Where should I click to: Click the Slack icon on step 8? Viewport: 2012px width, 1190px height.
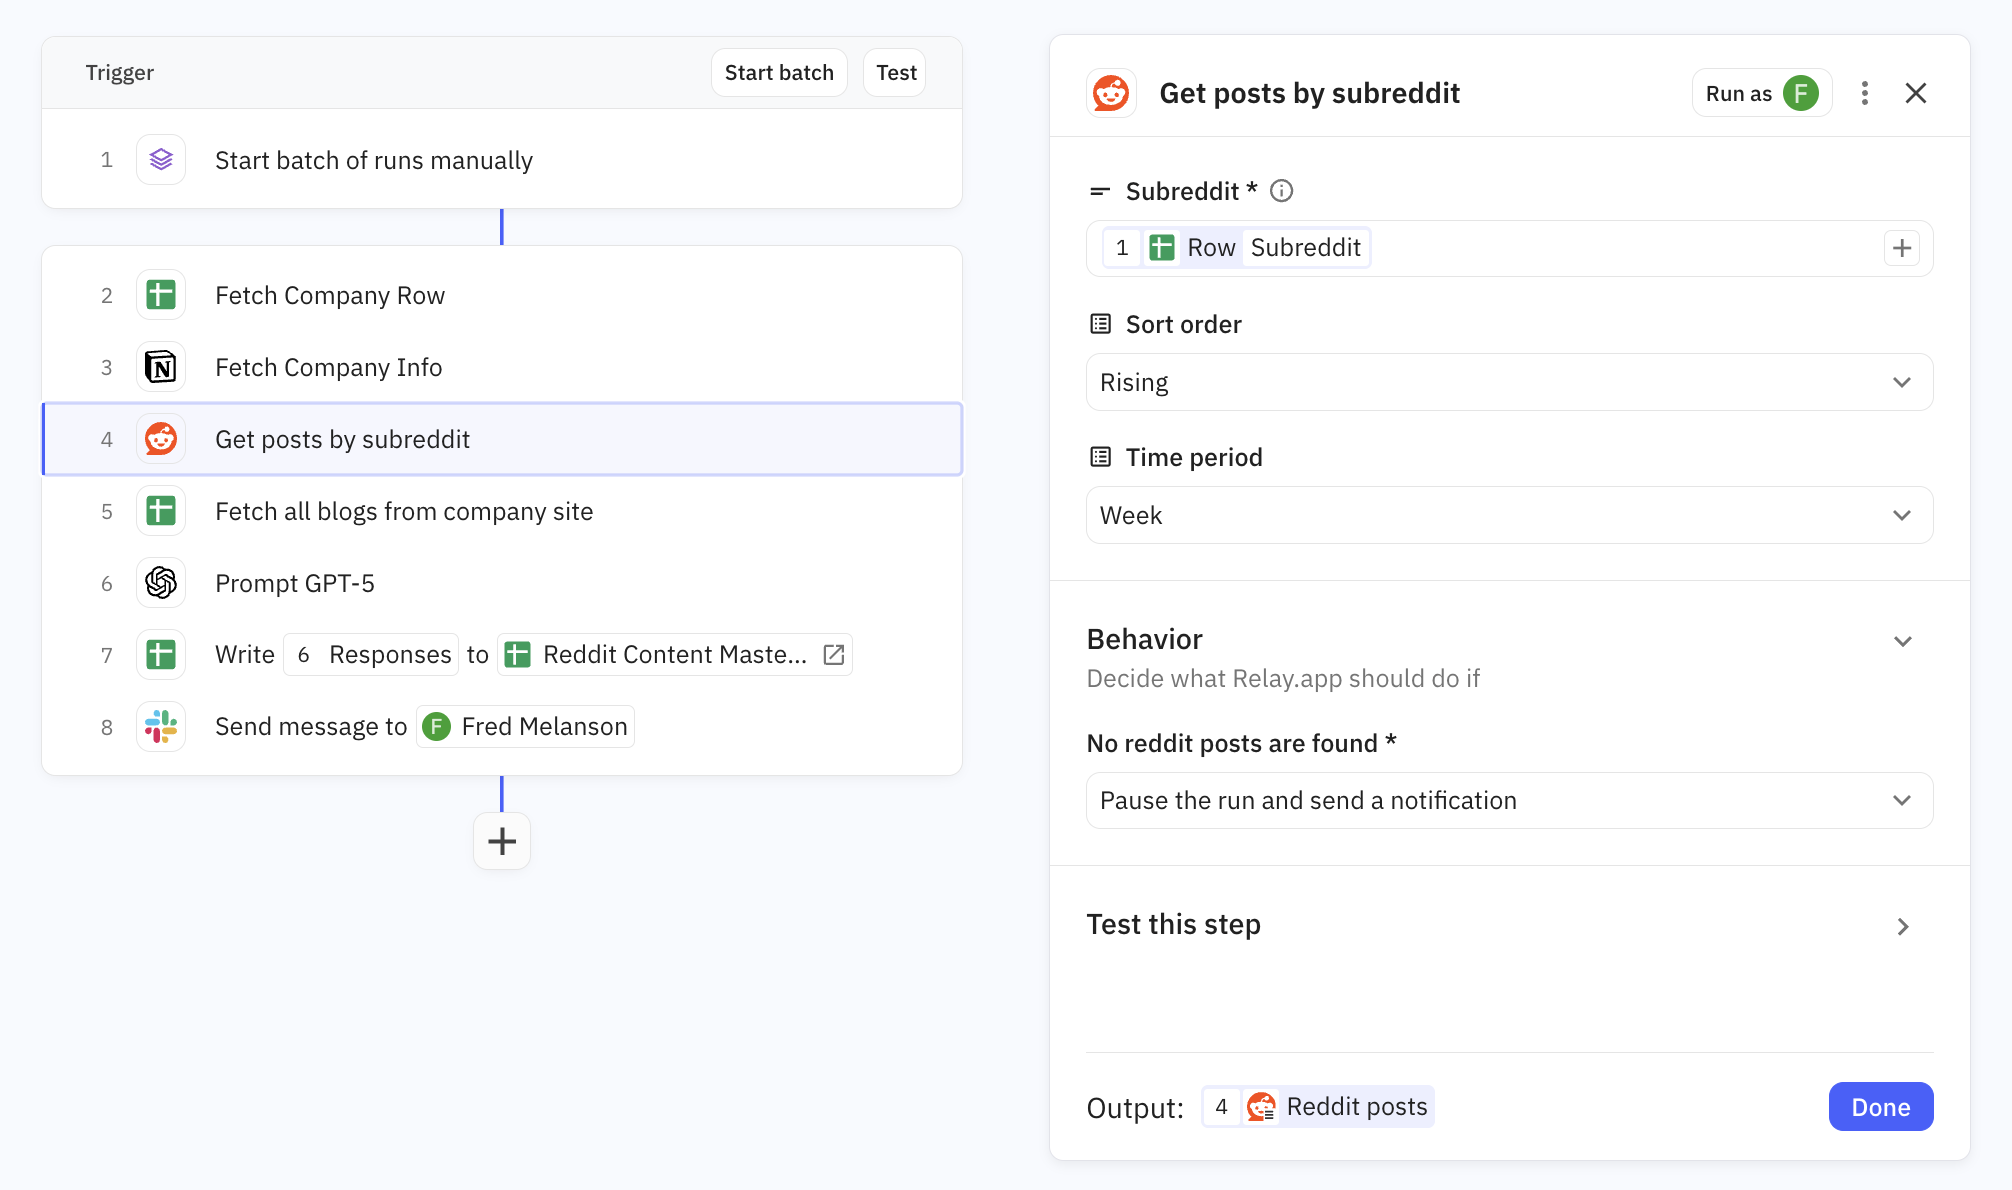[161, 727]
